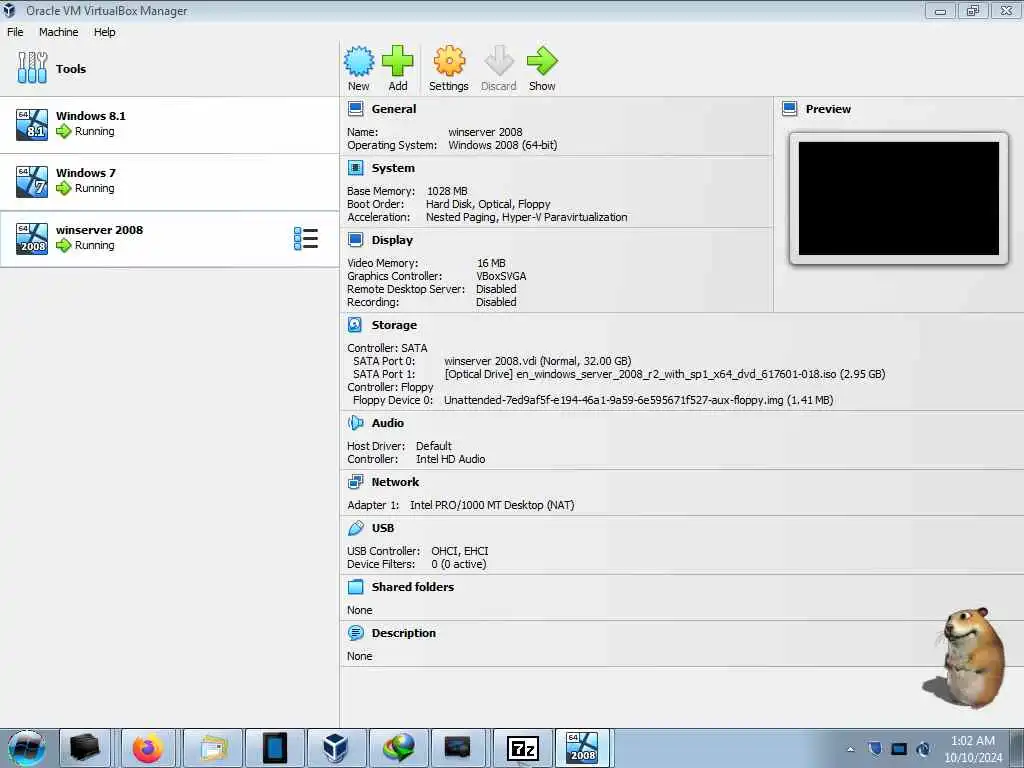Click the VirtualBox cube taskbar icon
Screen dimensions: 1024x768
click(x=336, y=748)
